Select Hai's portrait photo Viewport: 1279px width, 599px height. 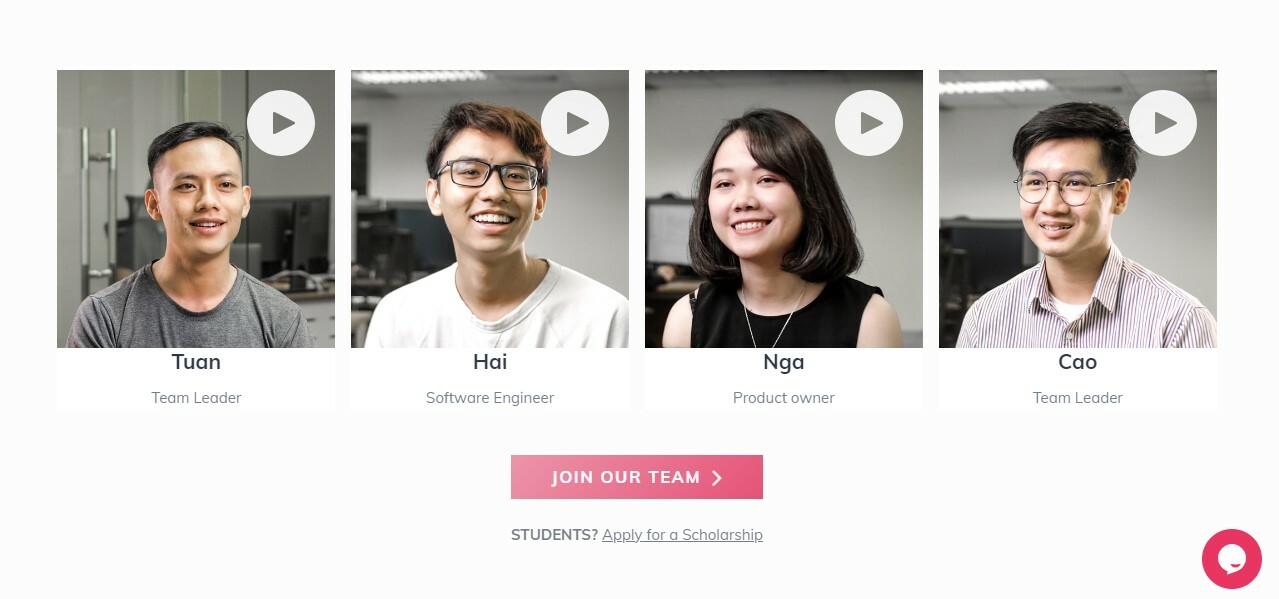[x=490, y=209]
